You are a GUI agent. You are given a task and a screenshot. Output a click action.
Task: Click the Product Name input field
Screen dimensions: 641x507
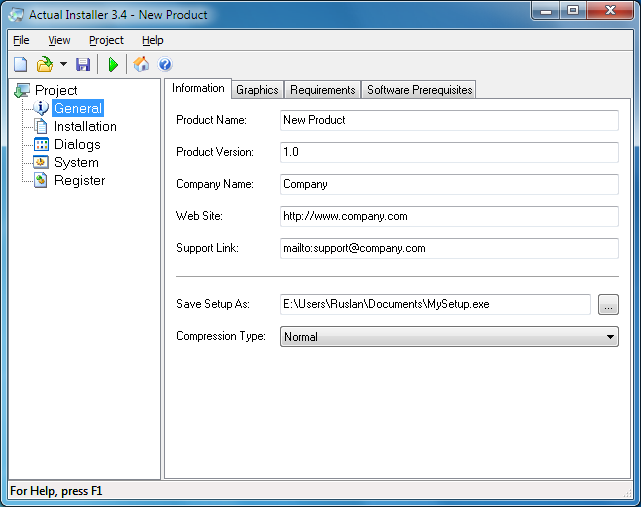449,120
